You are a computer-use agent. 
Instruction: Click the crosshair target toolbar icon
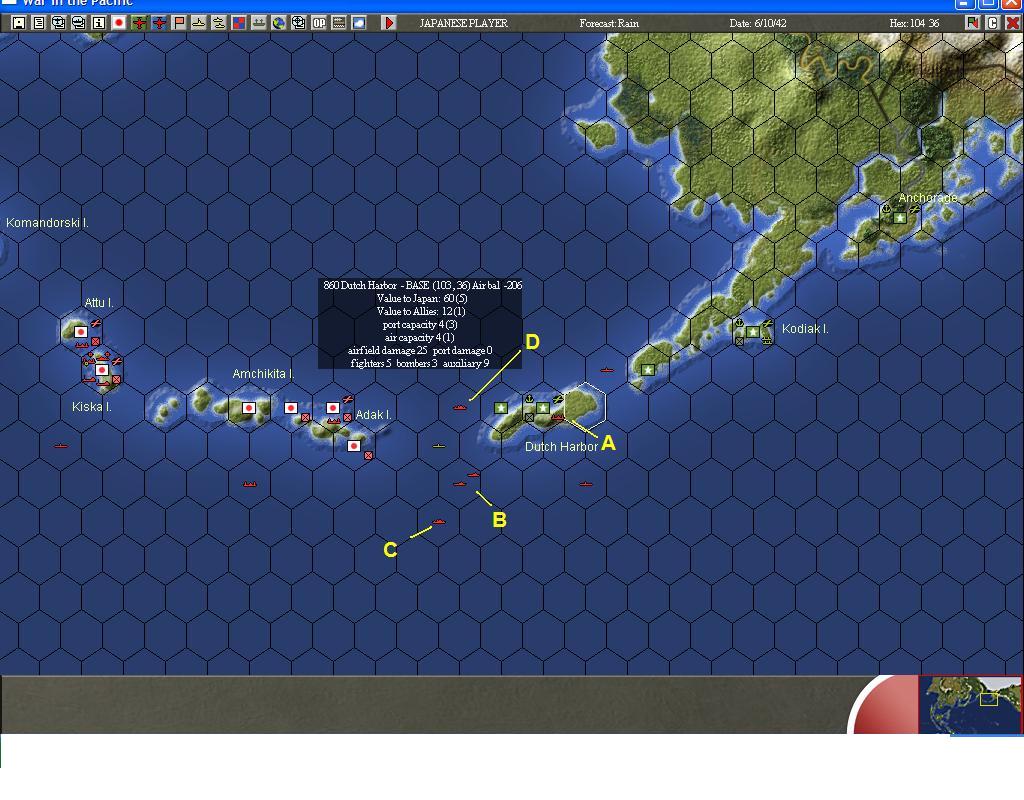pos(298,23)
